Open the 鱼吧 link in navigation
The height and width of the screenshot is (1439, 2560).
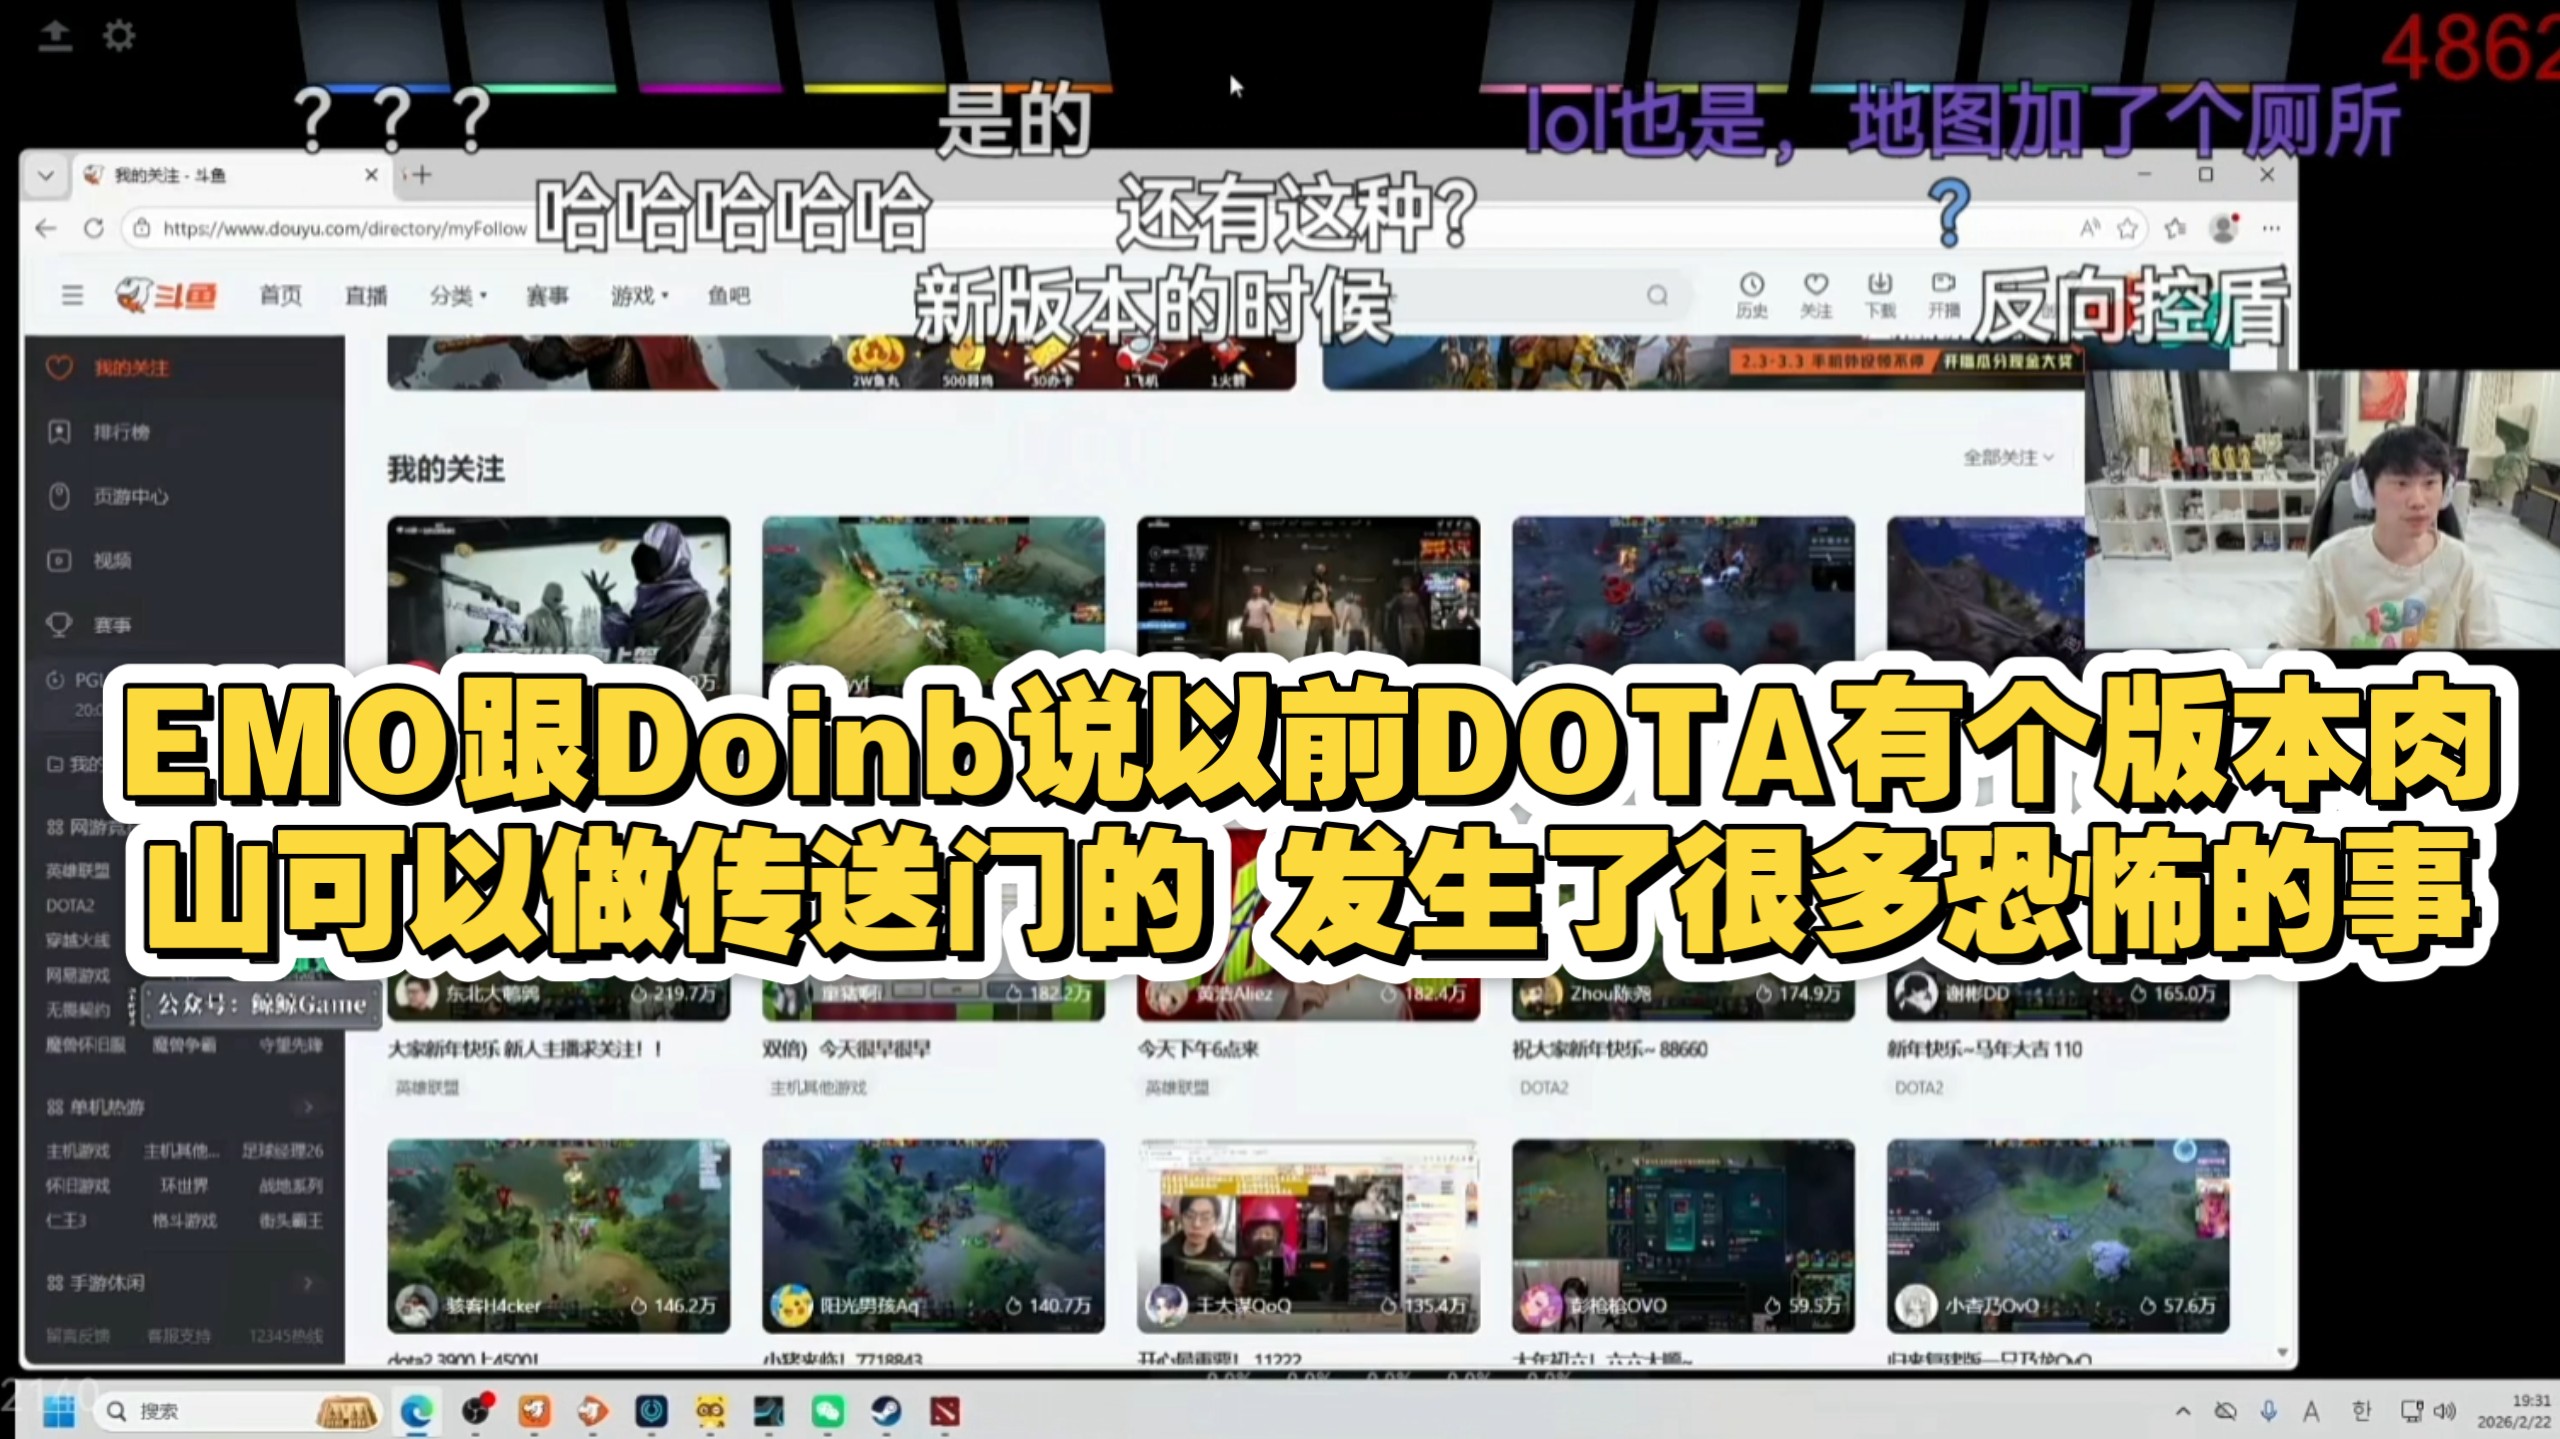point(728,296)
